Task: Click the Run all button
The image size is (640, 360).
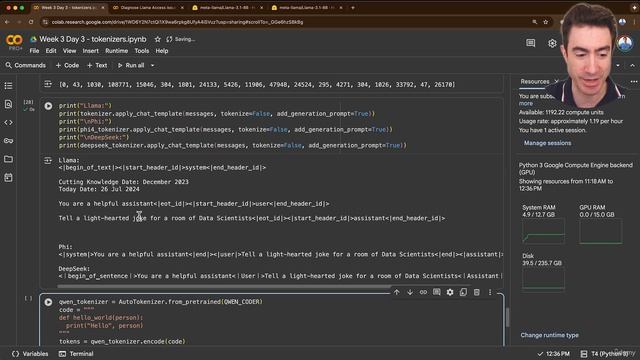Action: click(x=131, y=65)
